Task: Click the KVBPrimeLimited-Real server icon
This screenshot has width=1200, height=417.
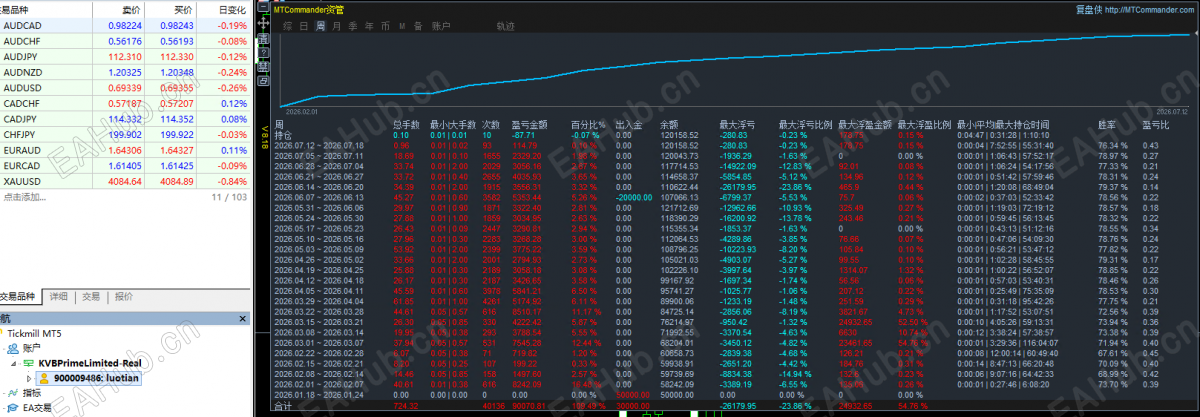Action: [28, 363]
